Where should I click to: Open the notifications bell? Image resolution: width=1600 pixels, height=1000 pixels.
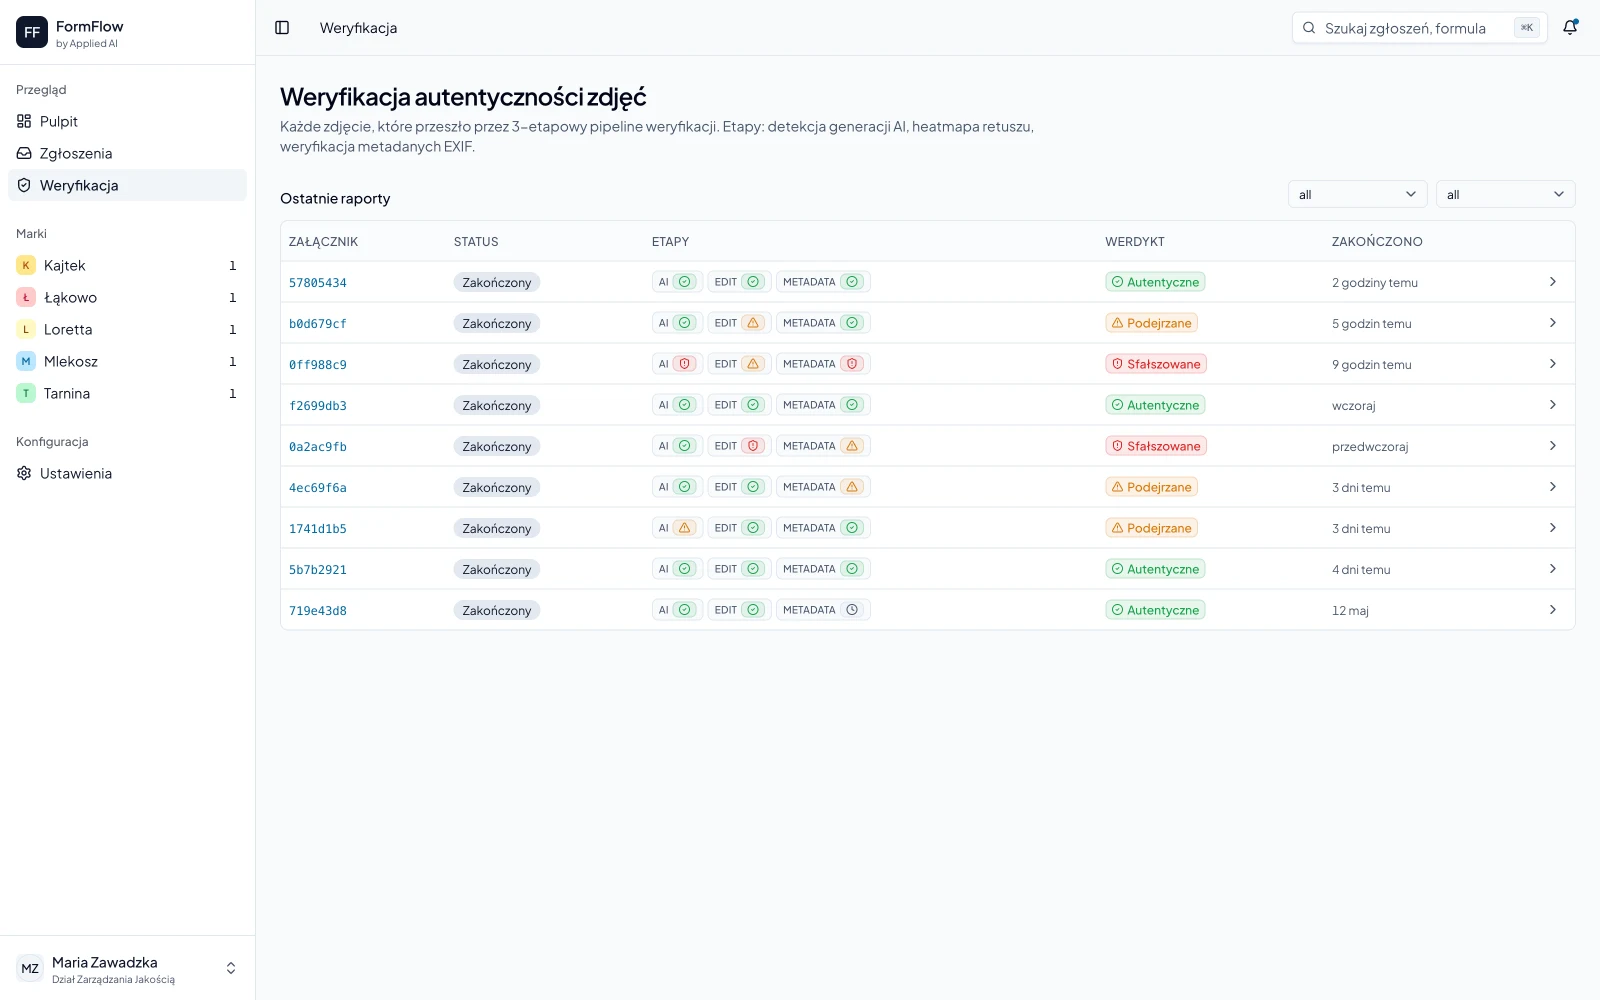pyautogui.click(x=1570, y=28)
